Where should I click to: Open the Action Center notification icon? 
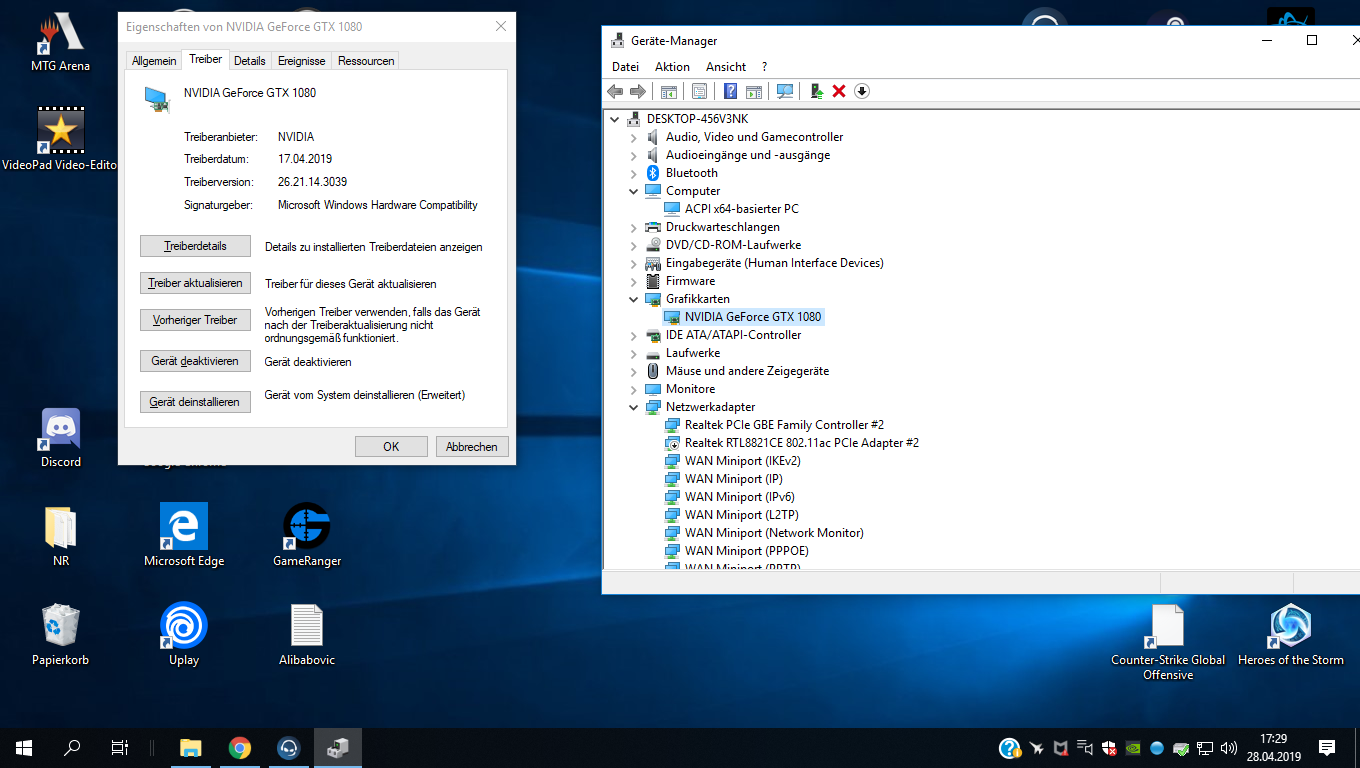point(1327,747)
